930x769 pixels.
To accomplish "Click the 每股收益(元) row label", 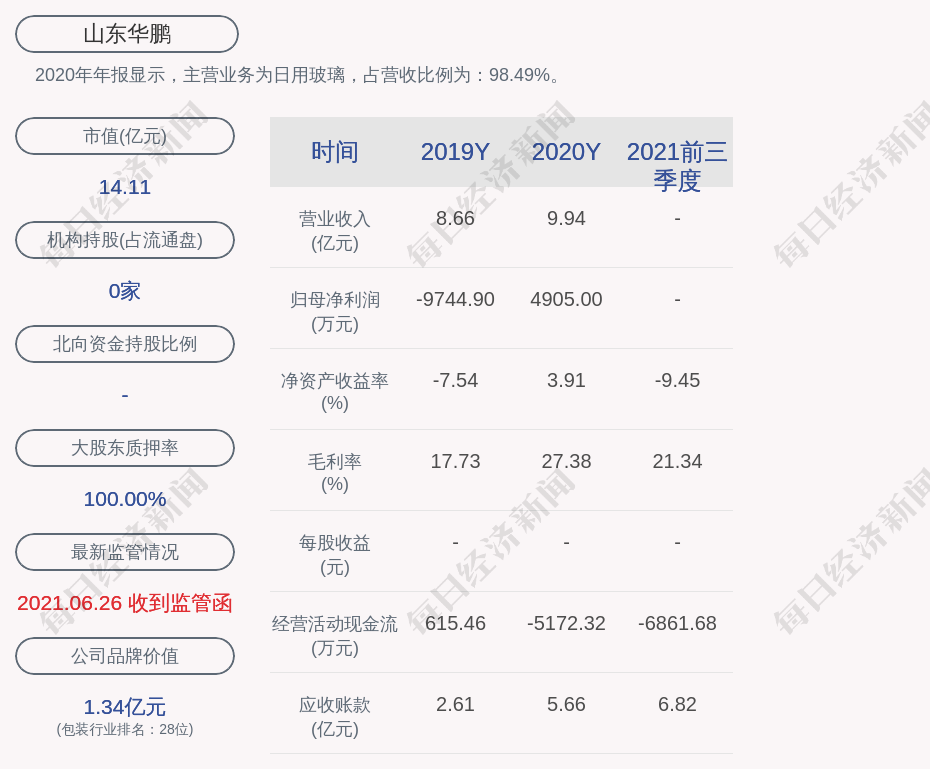I will point(335,555).
